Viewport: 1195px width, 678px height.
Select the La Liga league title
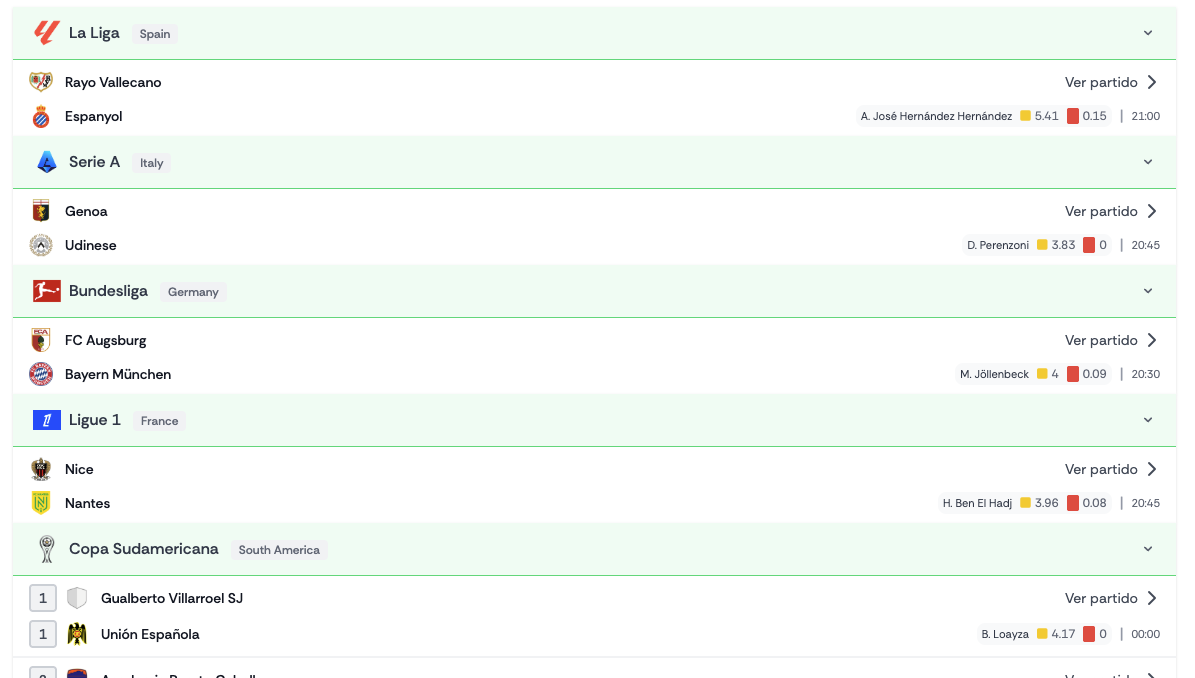point(94,33)
